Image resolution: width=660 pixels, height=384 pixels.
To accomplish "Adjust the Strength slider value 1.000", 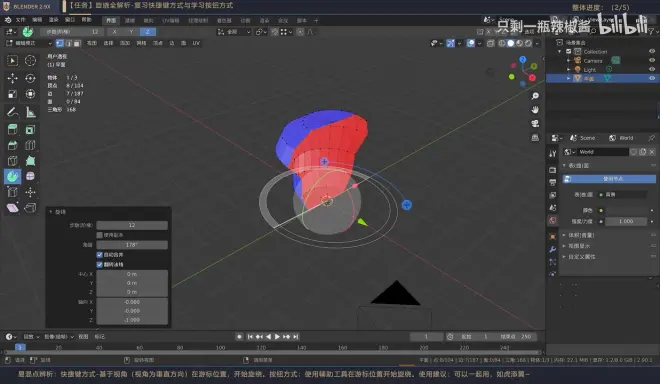I will (x=626, y=221).
